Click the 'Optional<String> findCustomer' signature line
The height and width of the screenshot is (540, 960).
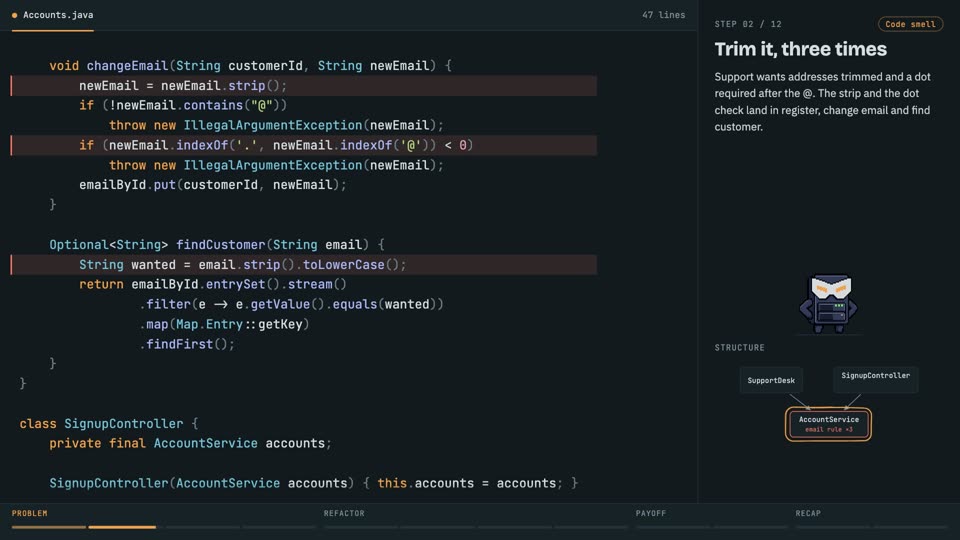217,245
